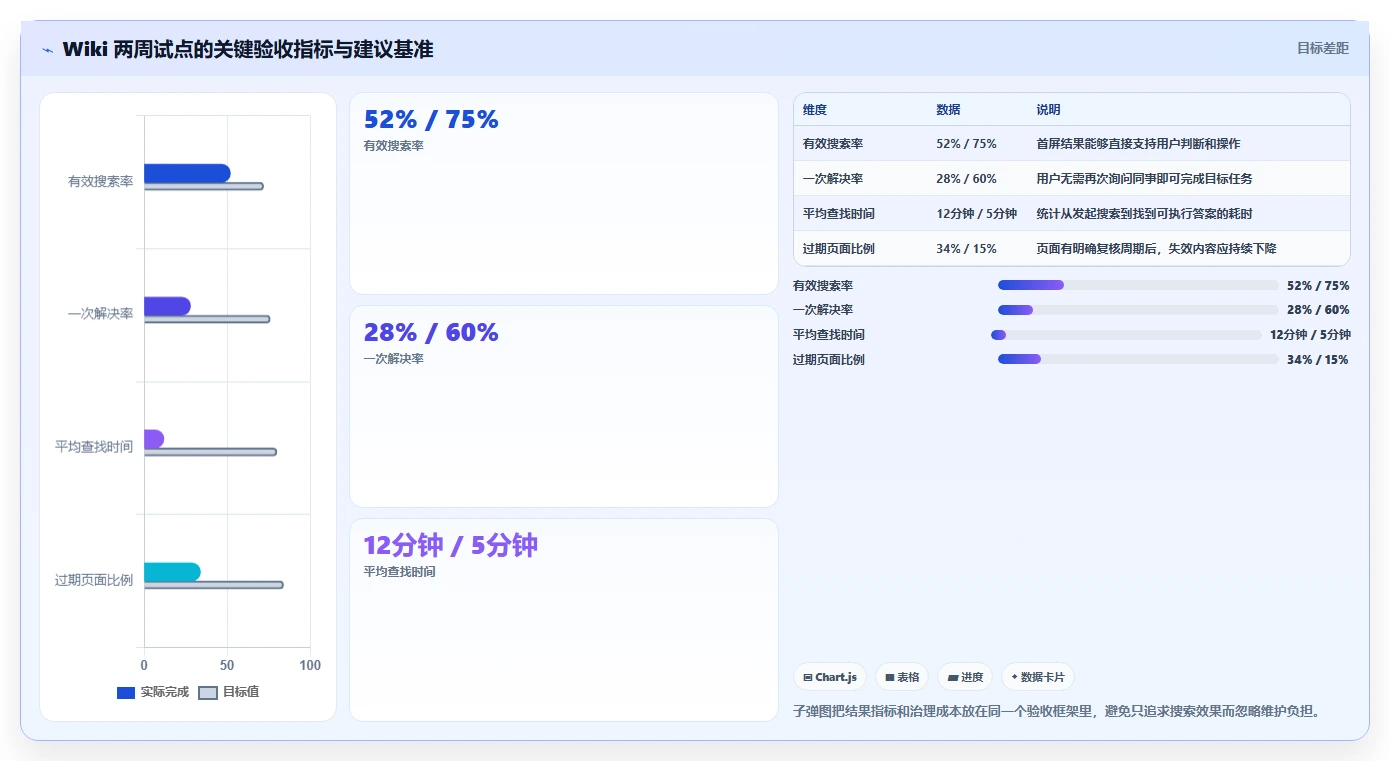Click the large '12分钟 / 5分钟' card value
Screen dimensions: 1390x761
click(451, 546)
